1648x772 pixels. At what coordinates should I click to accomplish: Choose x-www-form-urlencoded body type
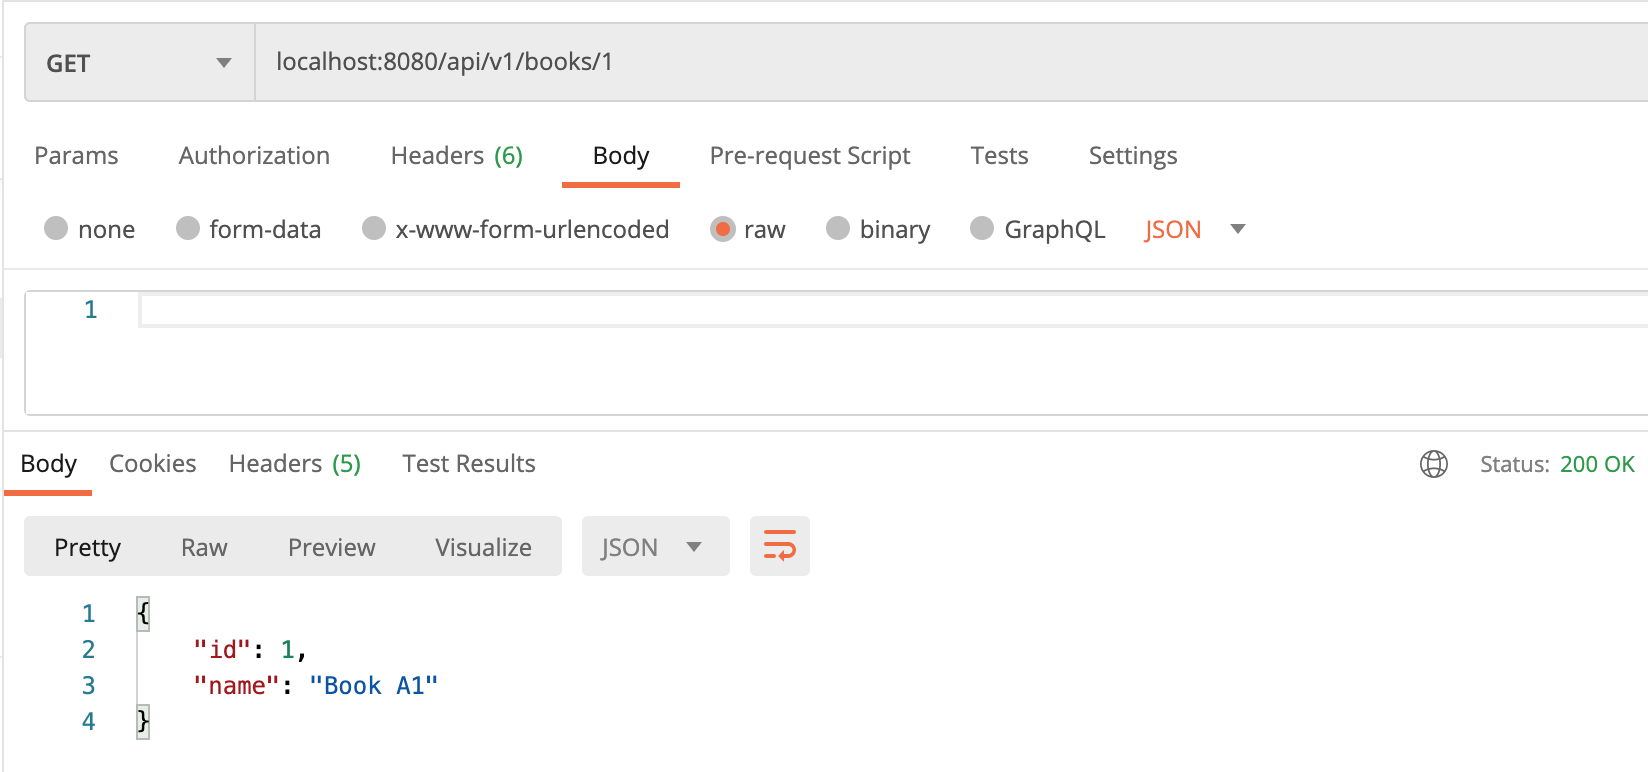(374, 229)
